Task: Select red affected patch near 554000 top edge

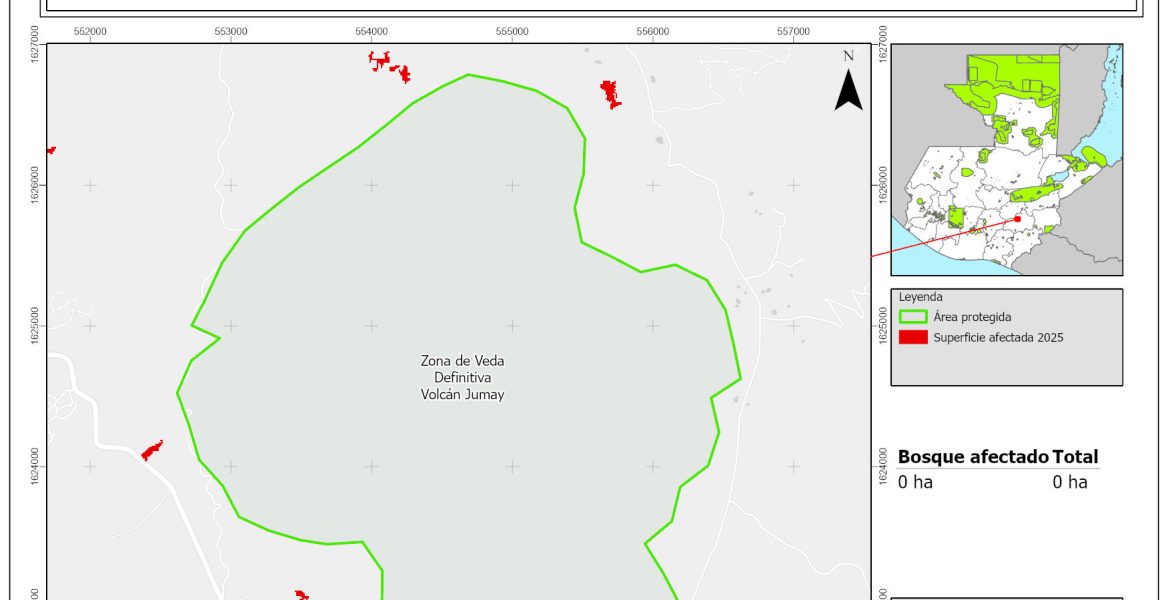Action: 388,65
